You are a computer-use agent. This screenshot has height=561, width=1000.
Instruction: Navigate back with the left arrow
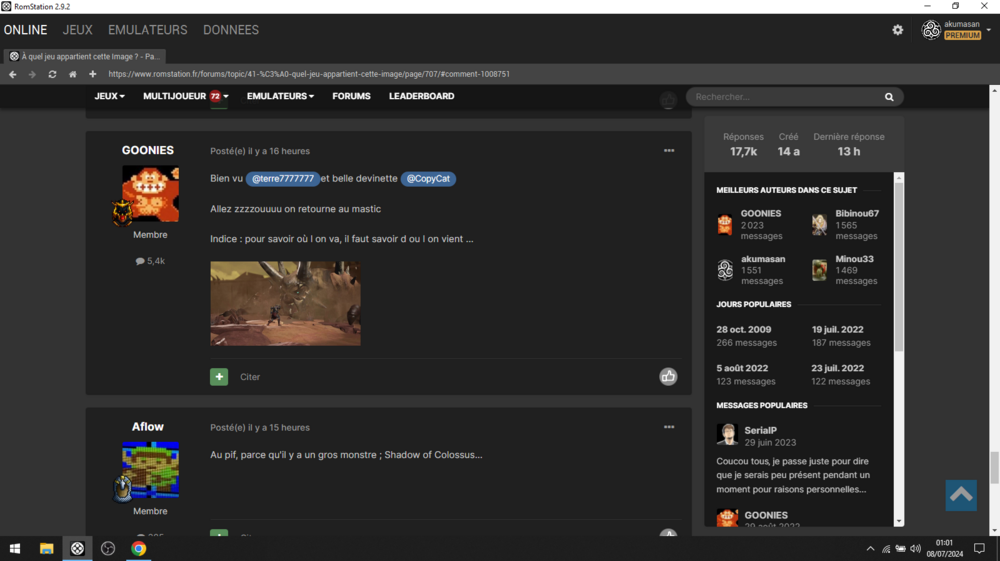(13, 74)
